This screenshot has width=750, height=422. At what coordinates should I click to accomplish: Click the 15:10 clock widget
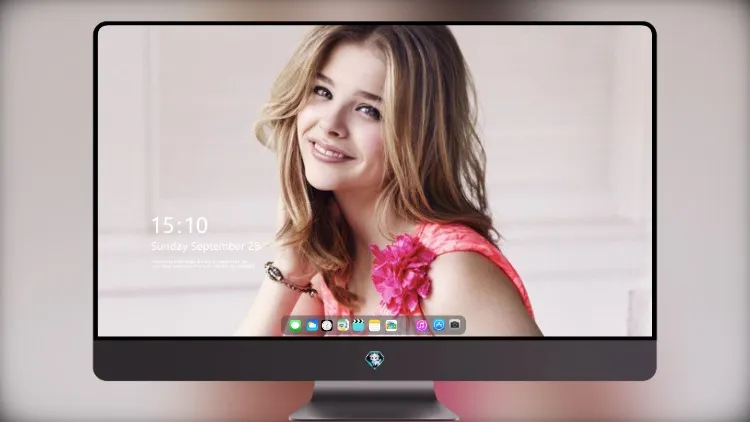tap(179, 225)
